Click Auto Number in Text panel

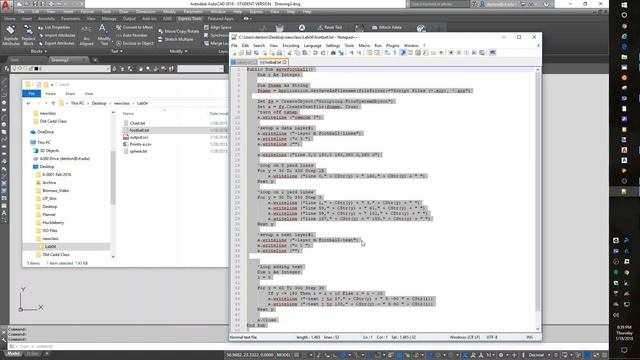coord(131,36)
